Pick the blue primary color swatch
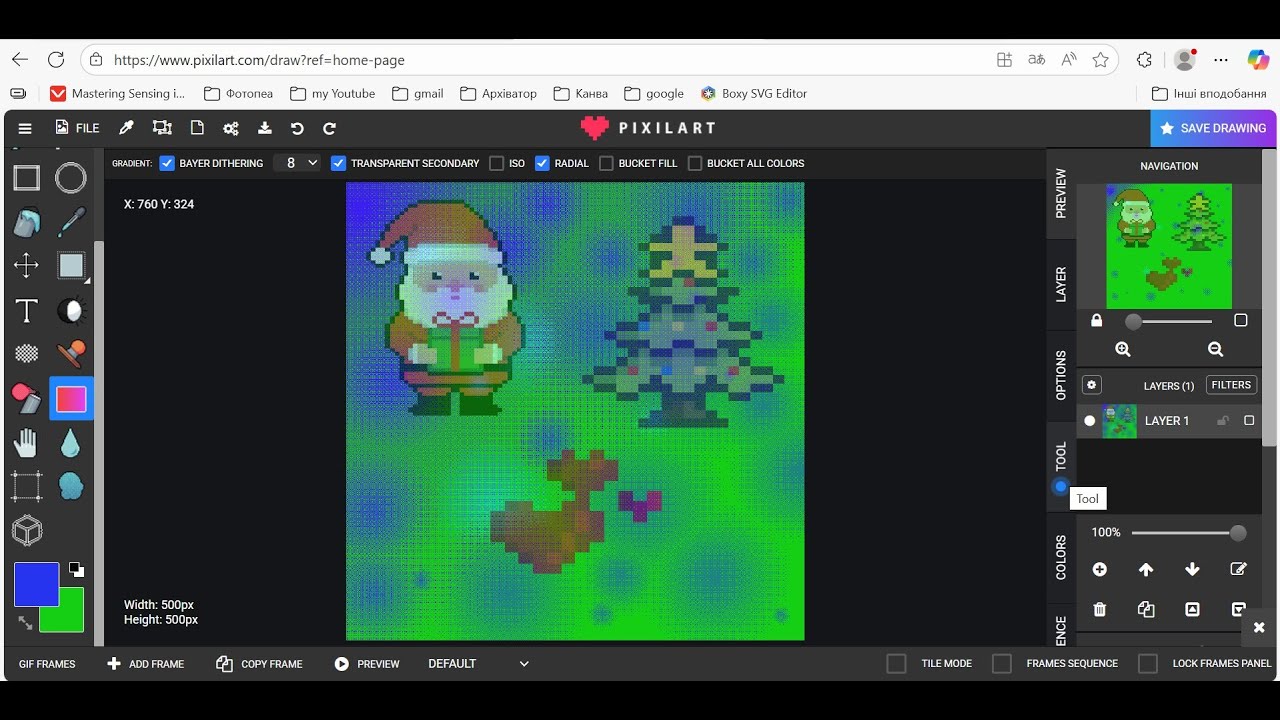The height and width of the screenshot is (720, 1280). click(x=36, y=584)
